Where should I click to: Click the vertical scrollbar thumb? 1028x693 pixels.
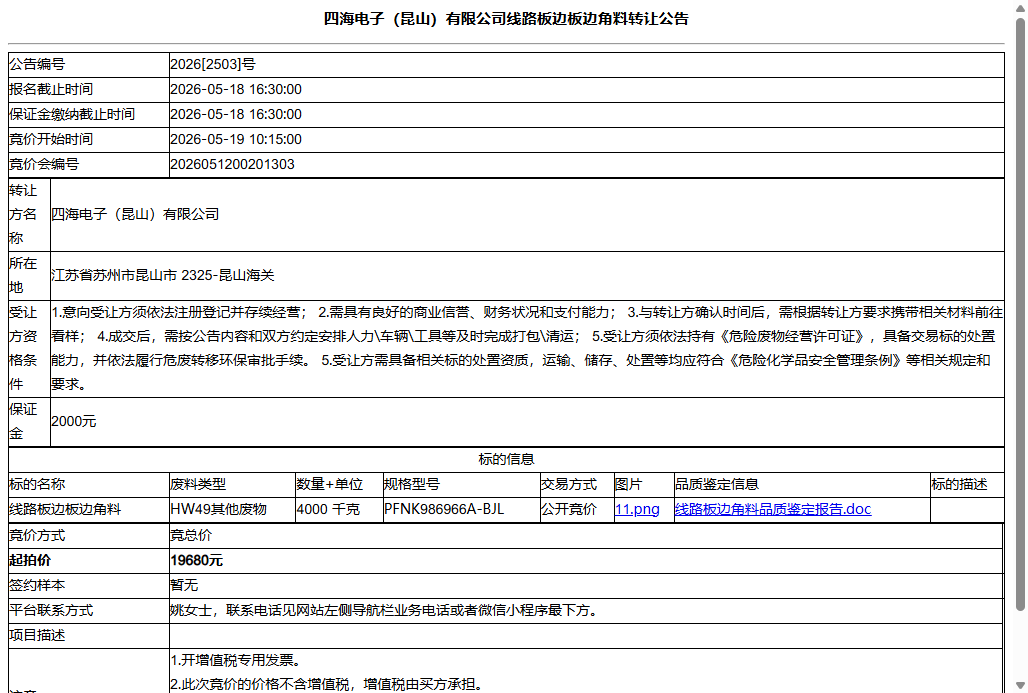tap(1020, 315)
